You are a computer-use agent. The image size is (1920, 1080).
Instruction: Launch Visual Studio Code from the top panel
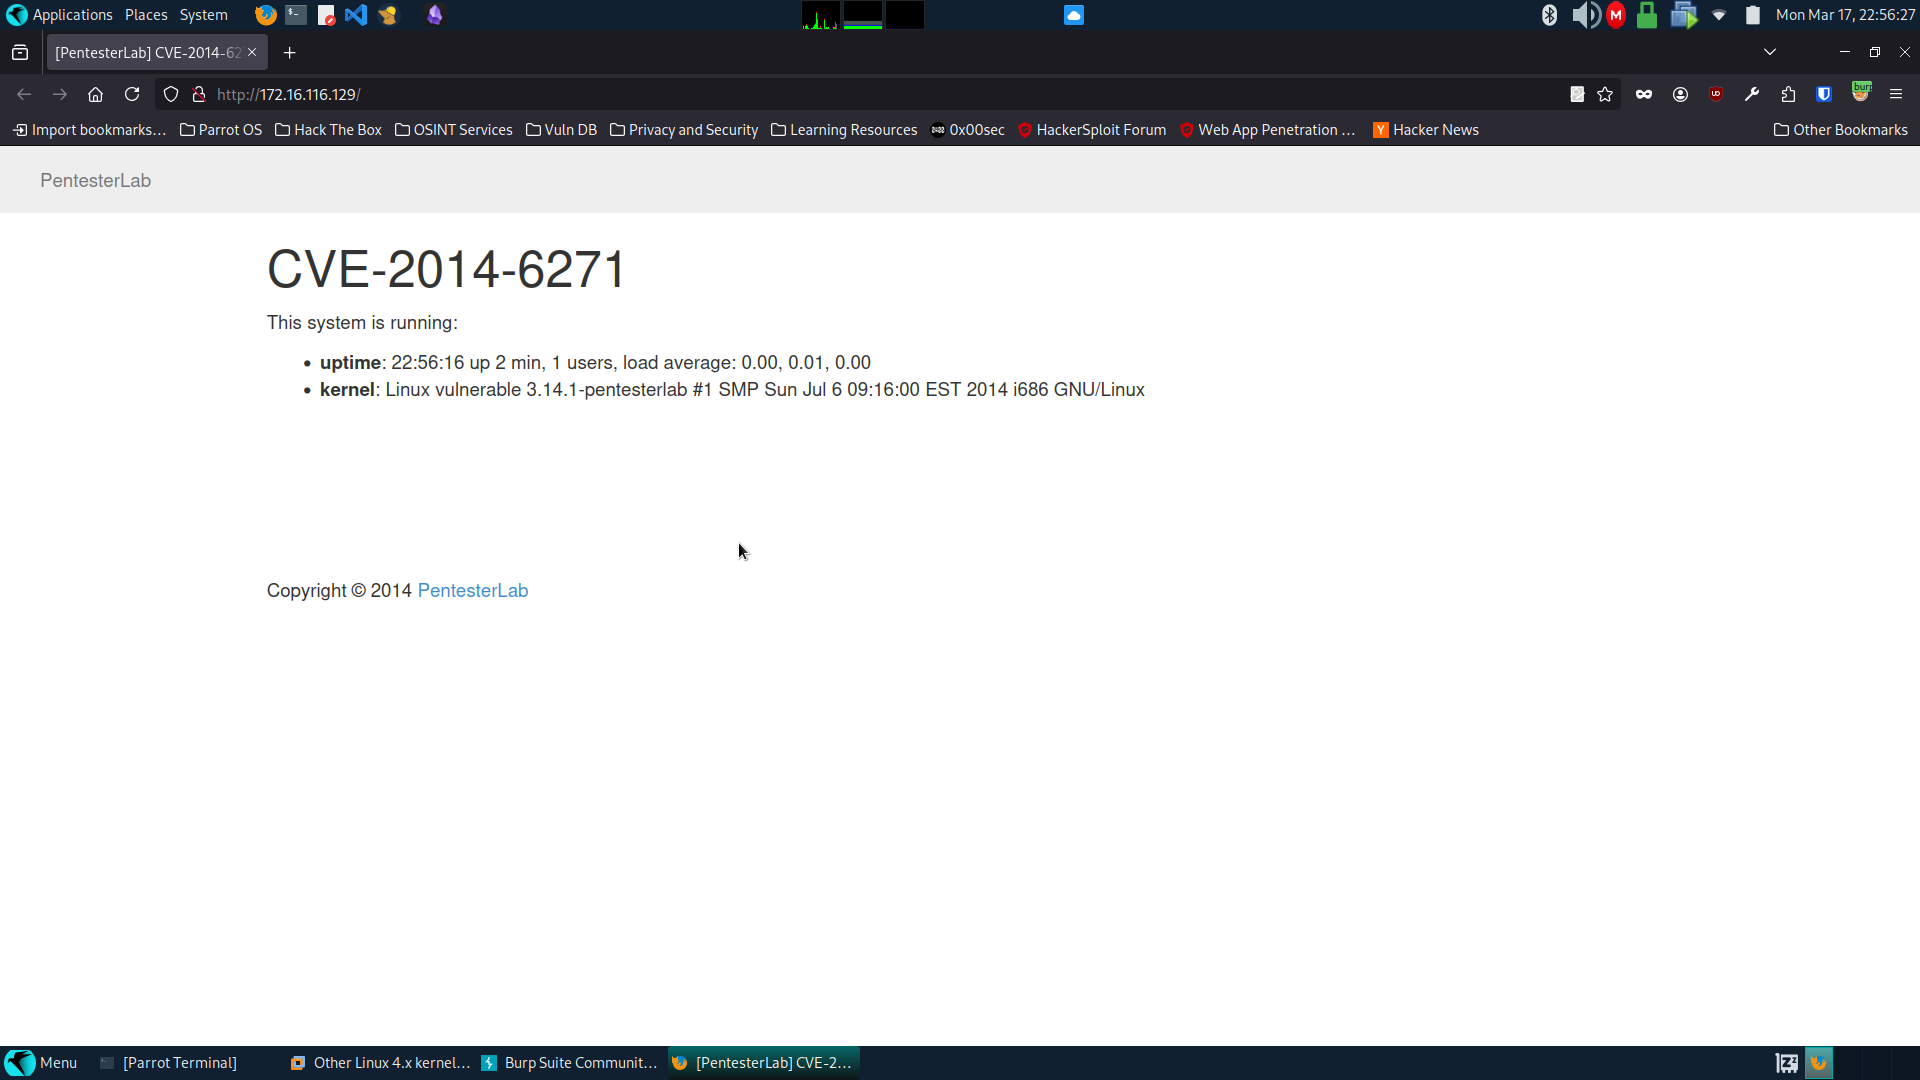click(356, 14)
